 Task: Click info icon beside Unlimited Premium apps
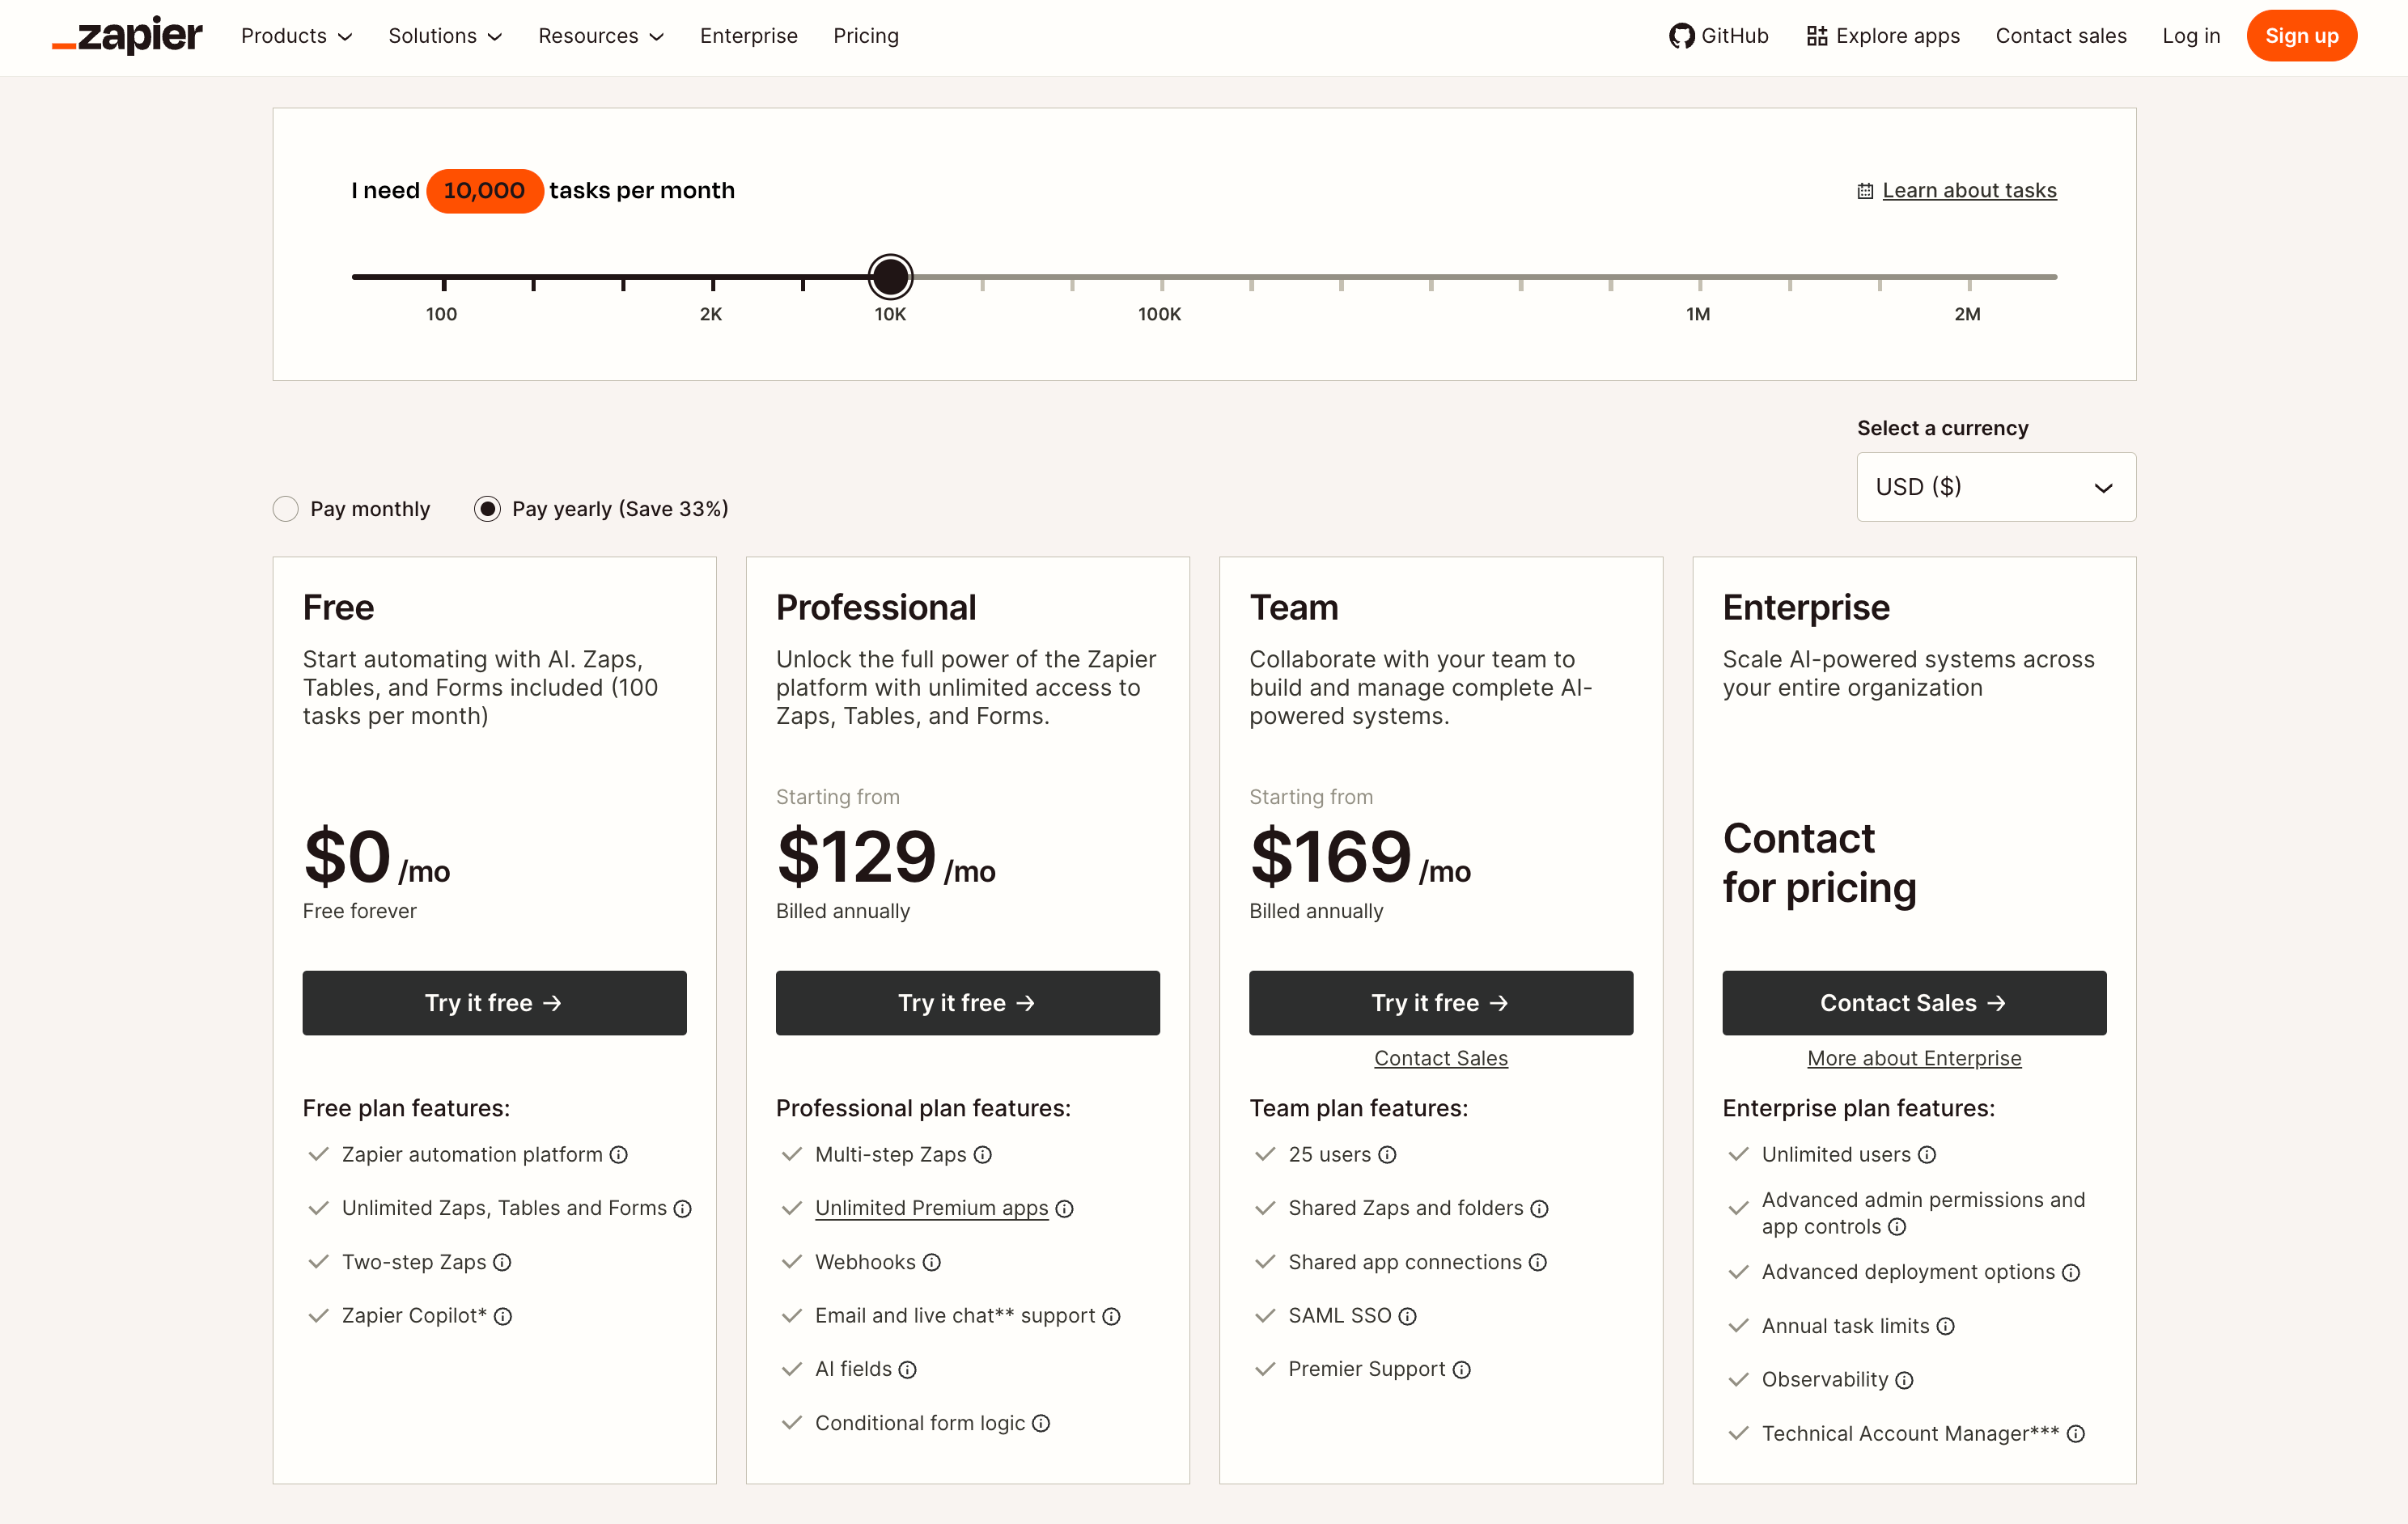point(1065,1209)
